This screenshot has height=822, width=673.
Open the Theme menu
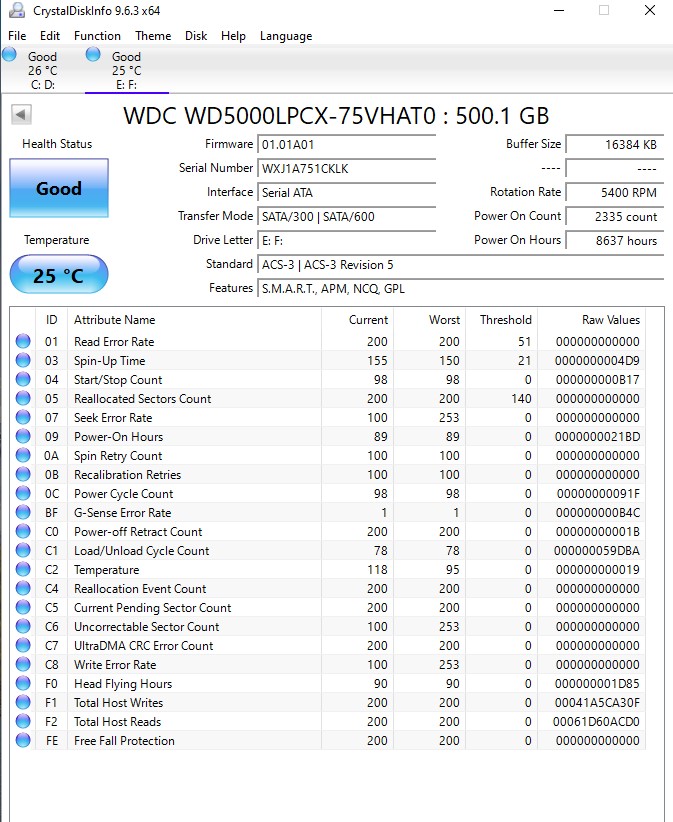(153, 36)
